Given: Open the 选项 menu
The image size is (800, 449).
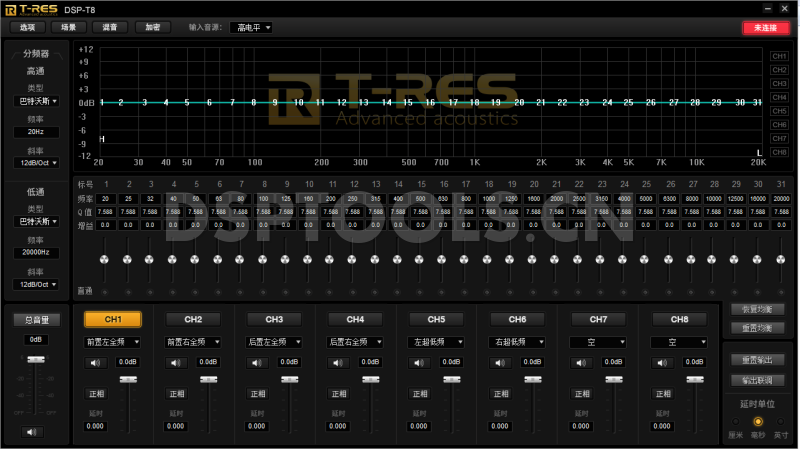Looking at the screenshot, I should 28,28.
